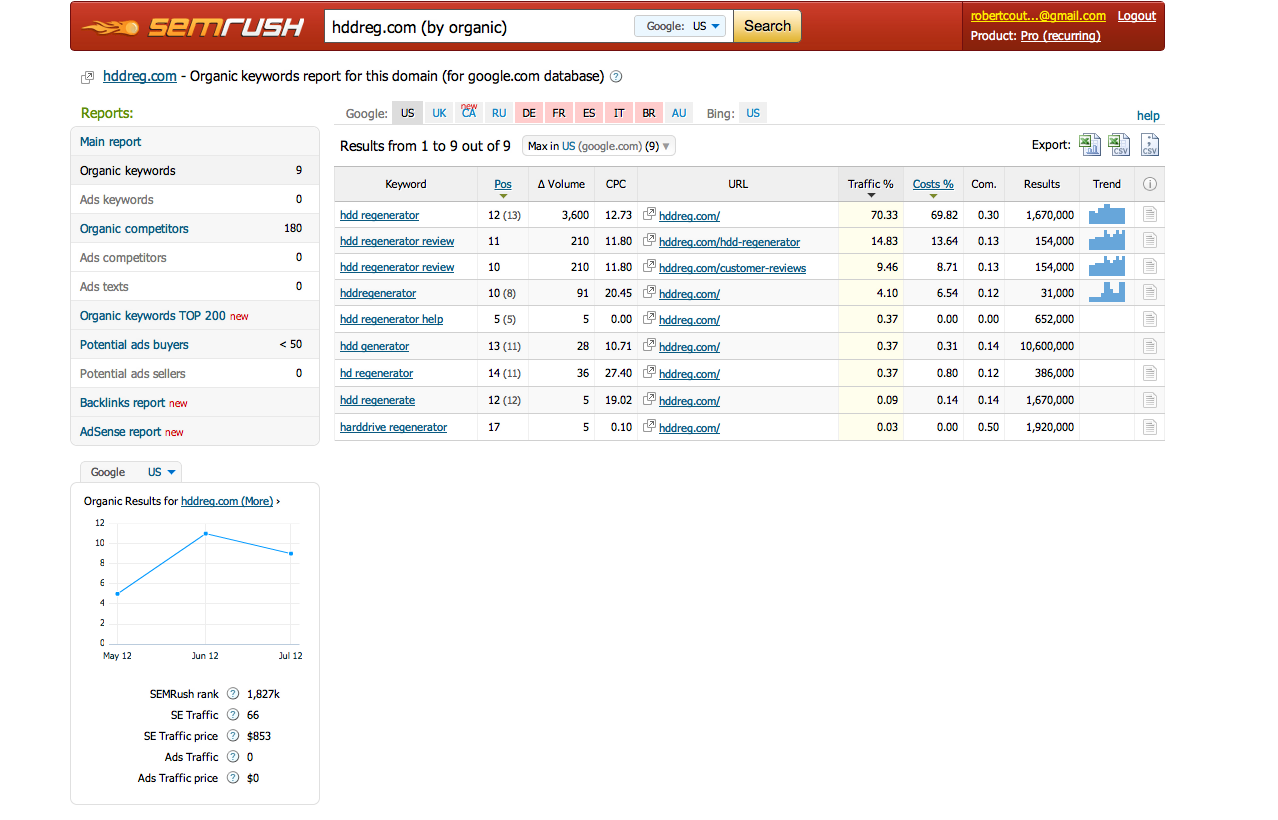Click the search field containing hddreg.com (by organic)
Image resolution: width=1278 pixels, height=820 pixels.
coord(480,27)
